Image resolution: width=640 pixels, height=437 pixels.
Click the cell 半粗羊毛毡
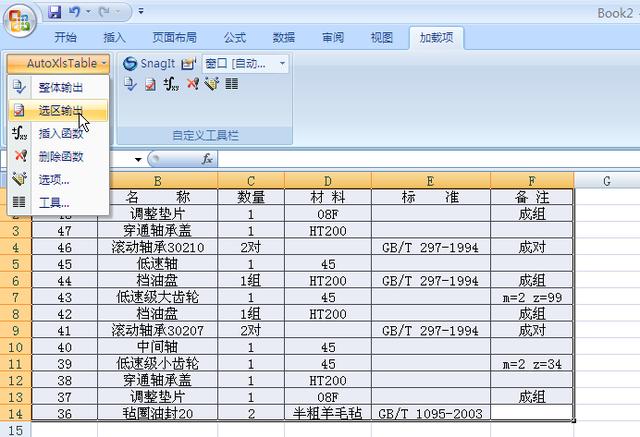pos(328,413)
